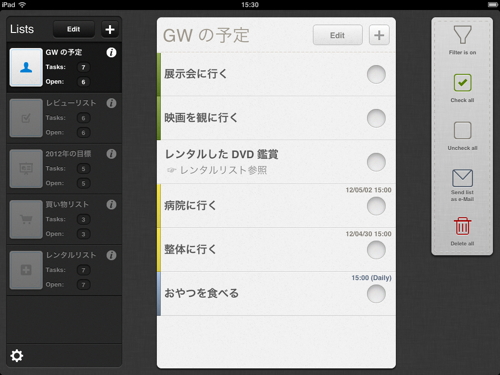Send list as e-Mail envelope icon
The height and width of the screenshot is (375, 500).
[x=462, y=178]
